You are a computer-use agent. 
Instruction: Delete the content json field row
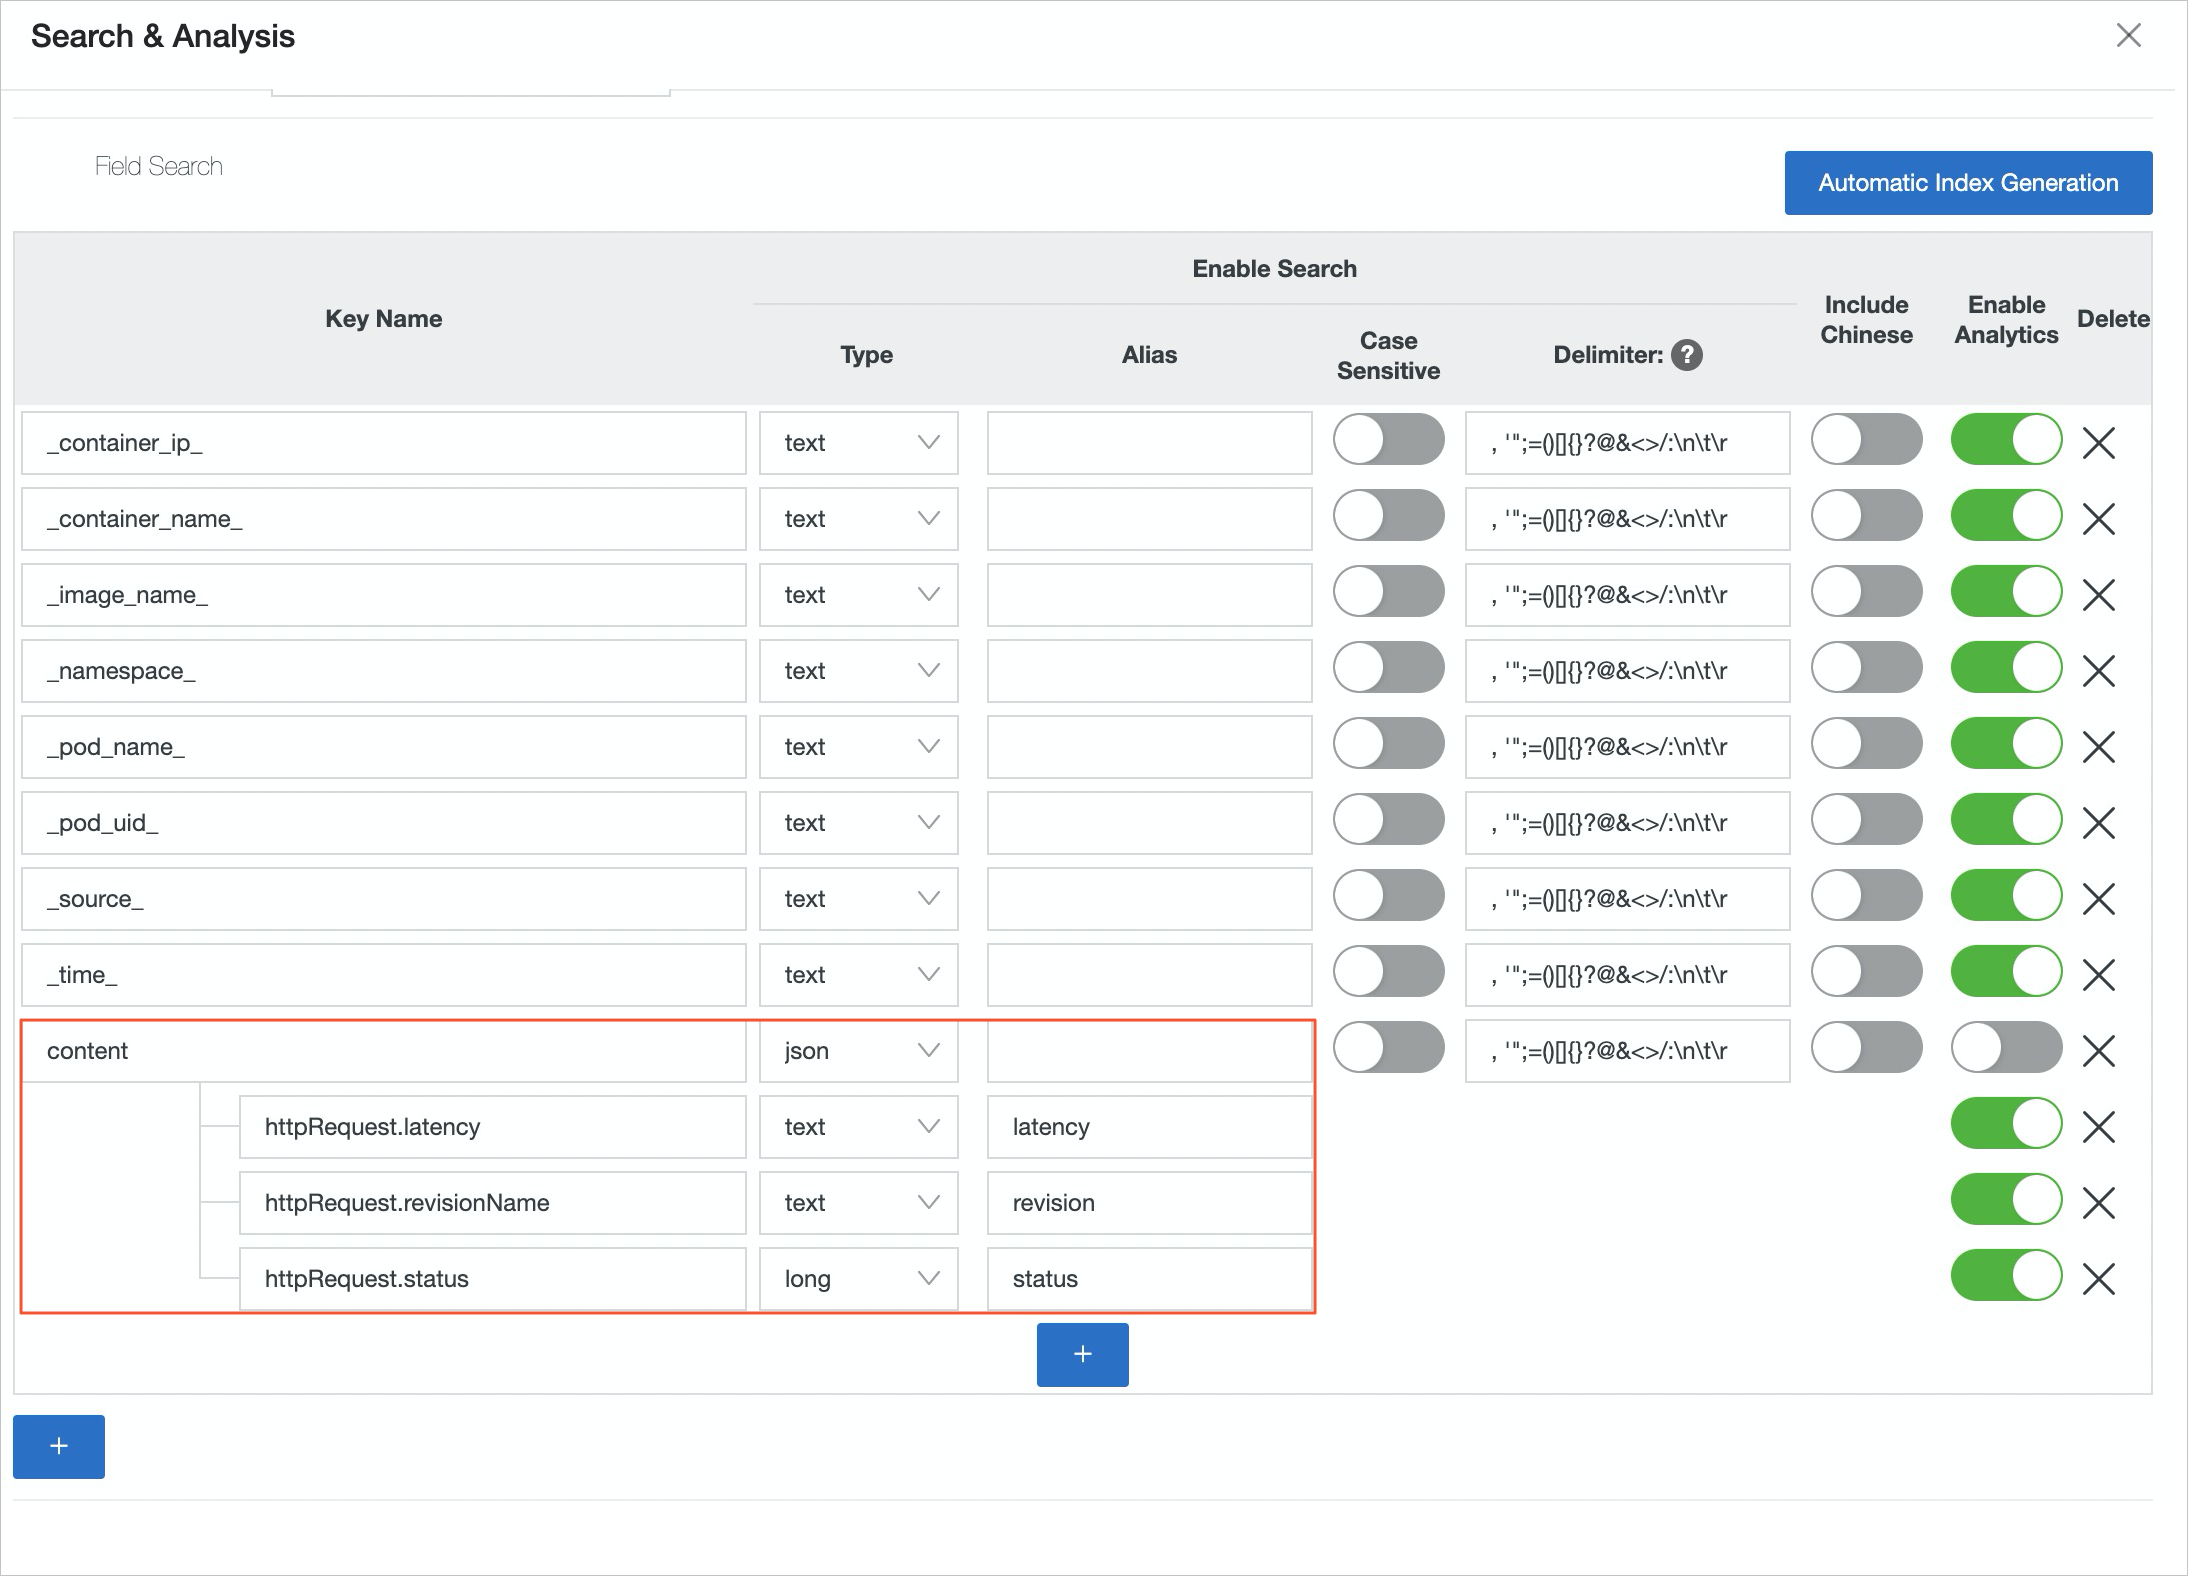2098,1050
